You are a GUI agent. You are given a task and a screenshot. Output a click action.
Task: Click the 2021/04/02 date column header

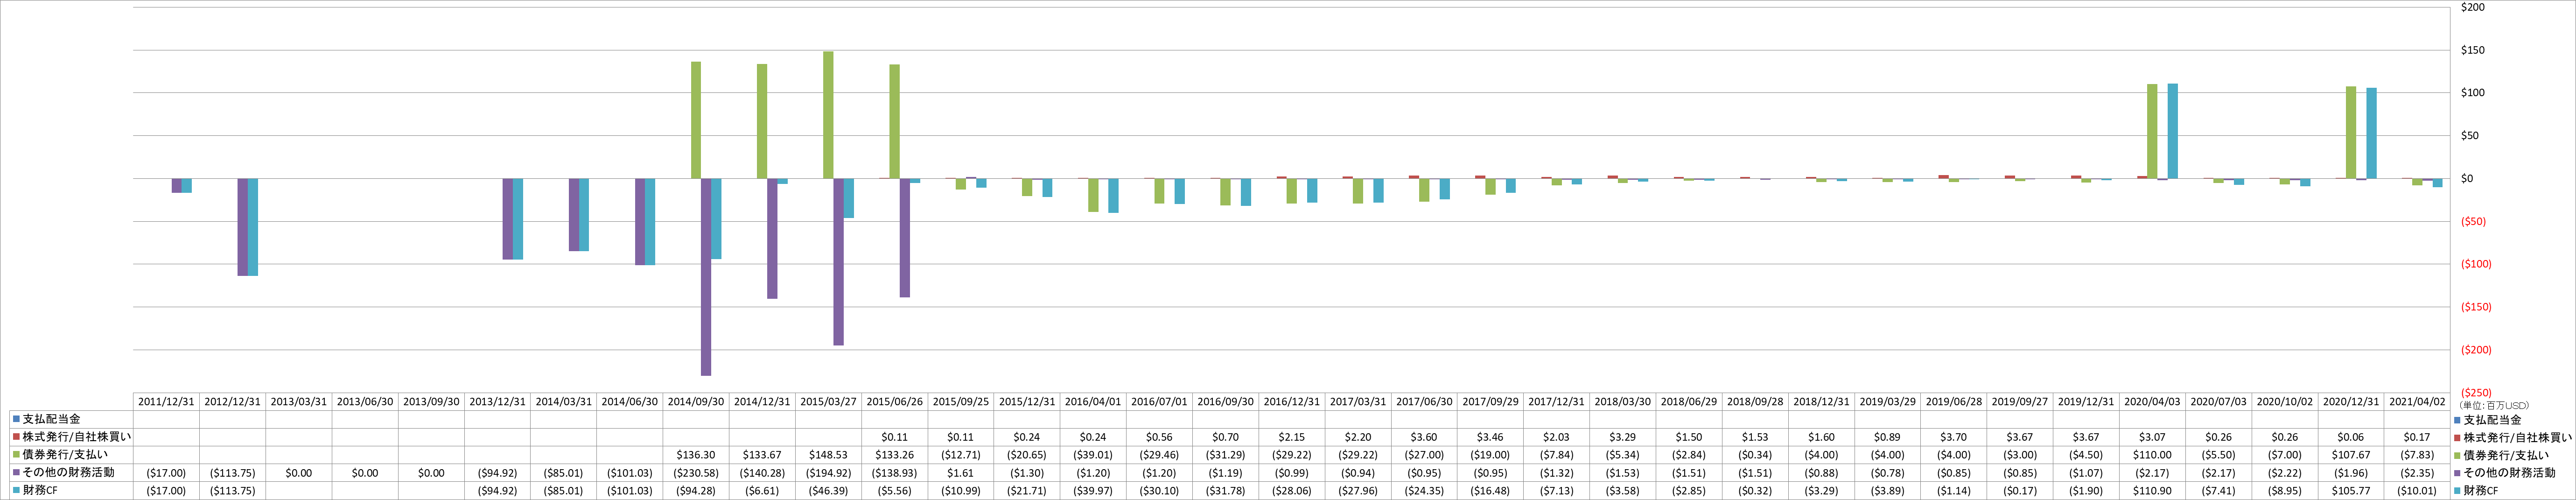pos(2417,402)
